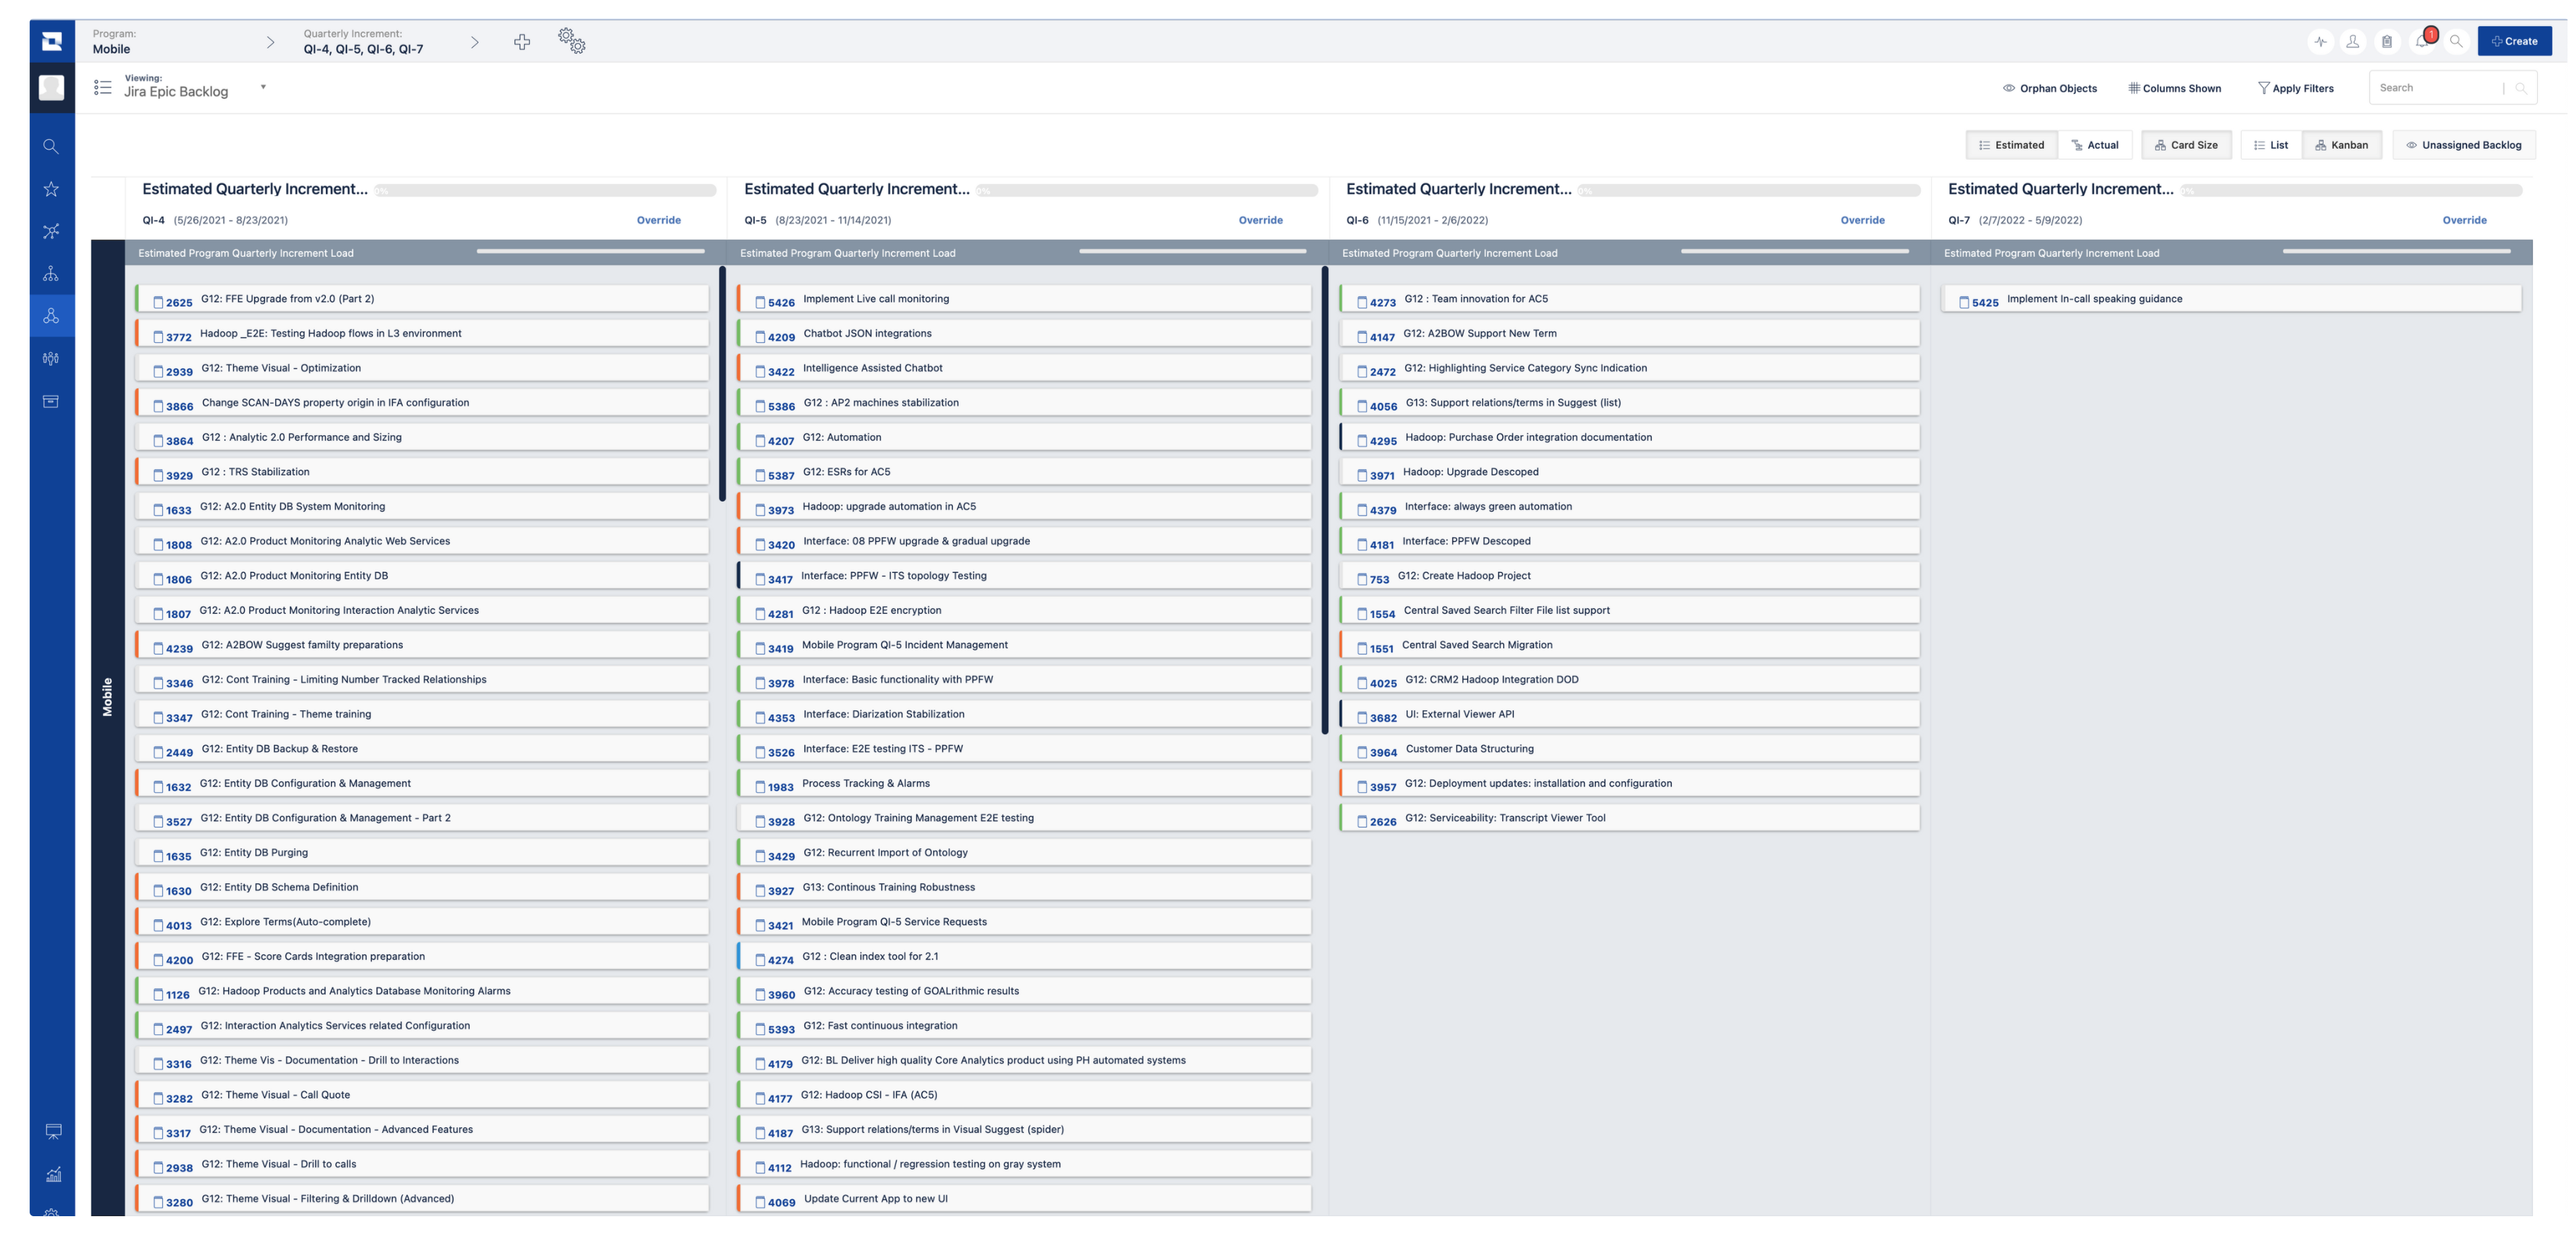Expand the Program Mobile chevron

[x=270, y=42]
